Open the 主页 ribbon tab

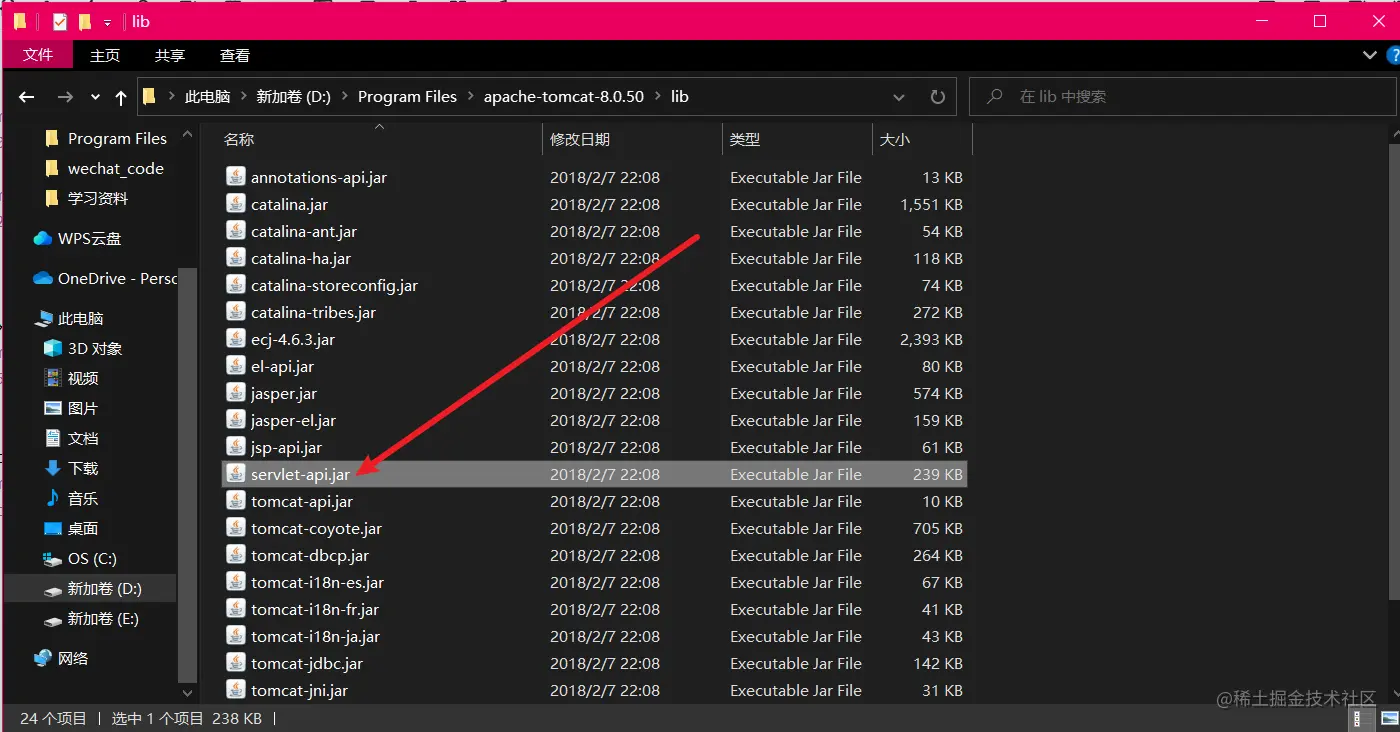(x=105, y=56)
